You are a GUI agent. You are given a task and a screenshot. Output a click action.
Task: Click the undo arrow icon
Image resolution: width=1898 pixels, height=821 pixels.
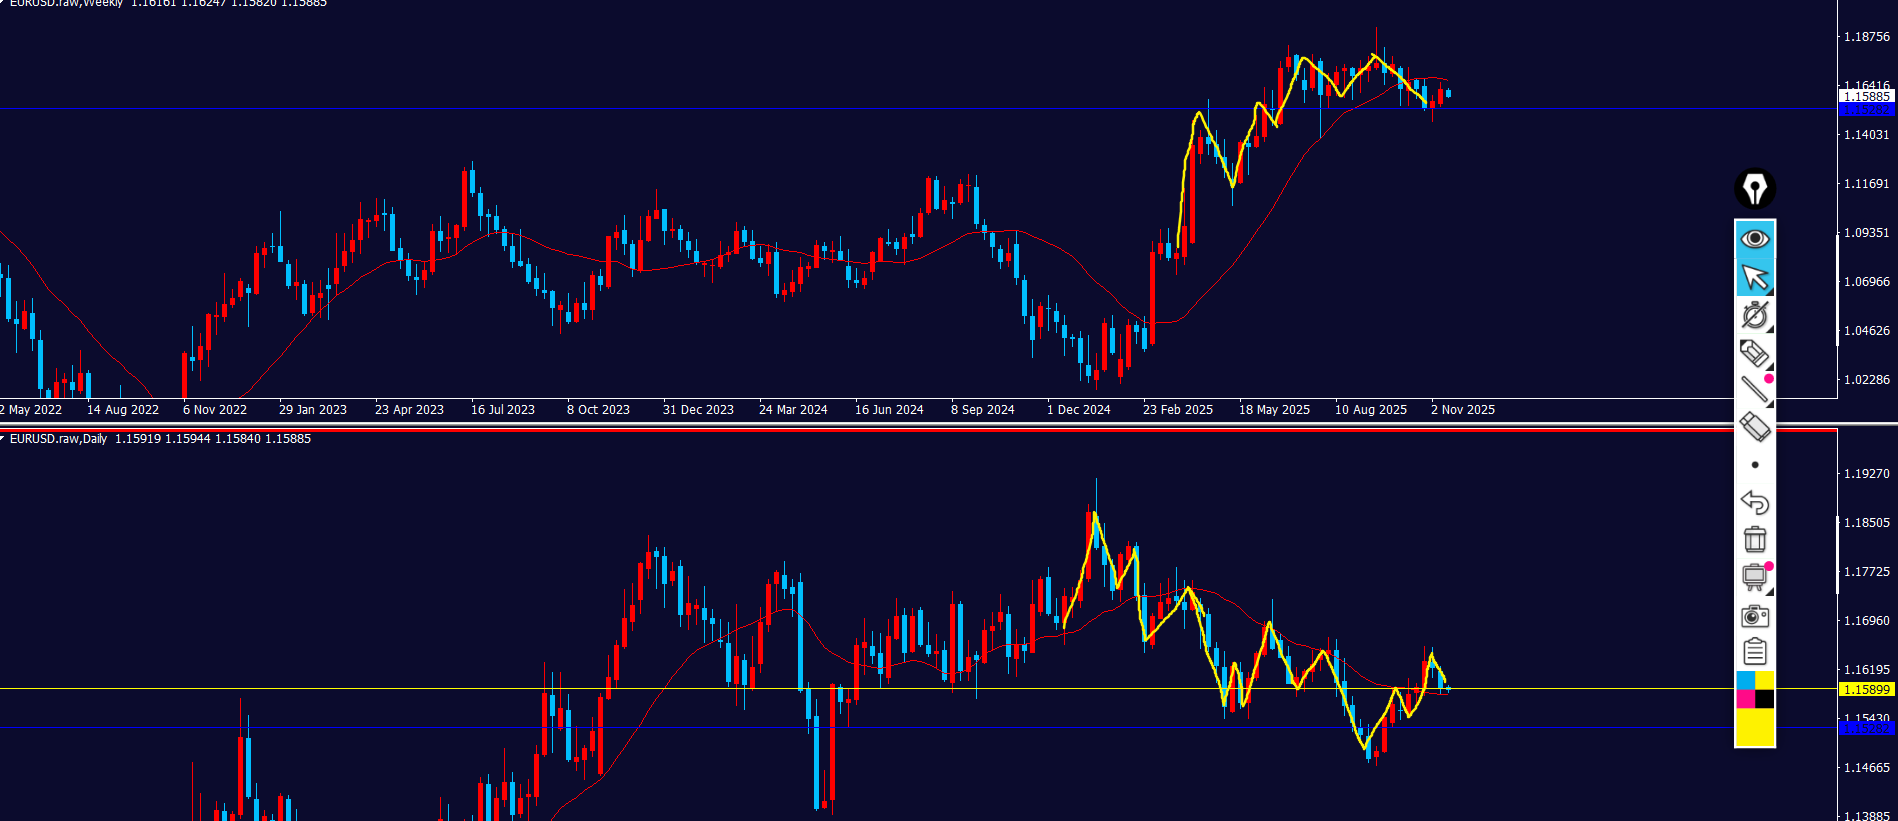click(x=1754, y=502)
